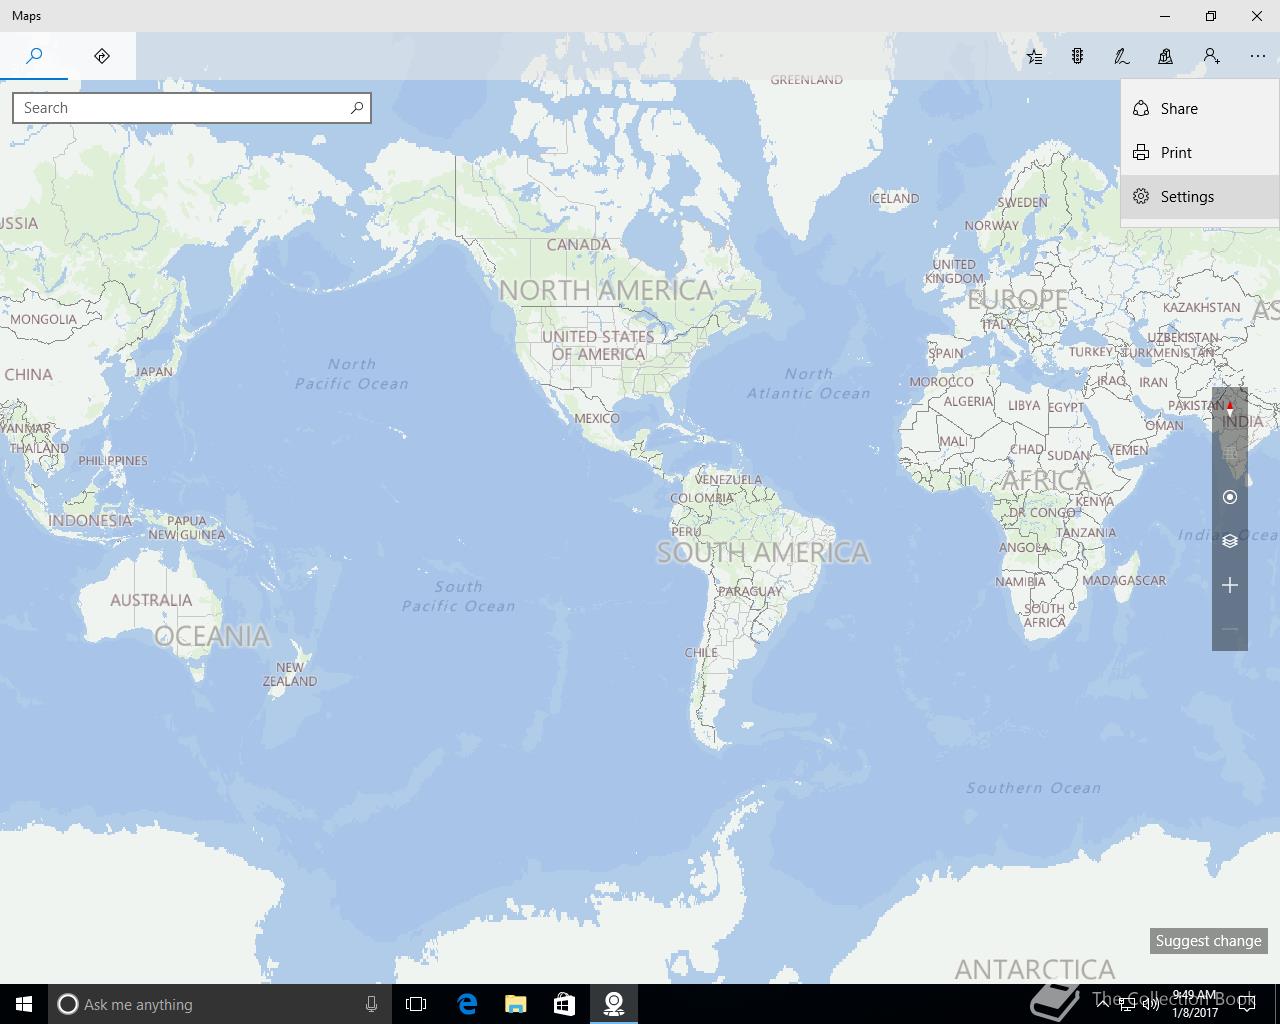Open the Action Center notification icon

[1247, 1004]
